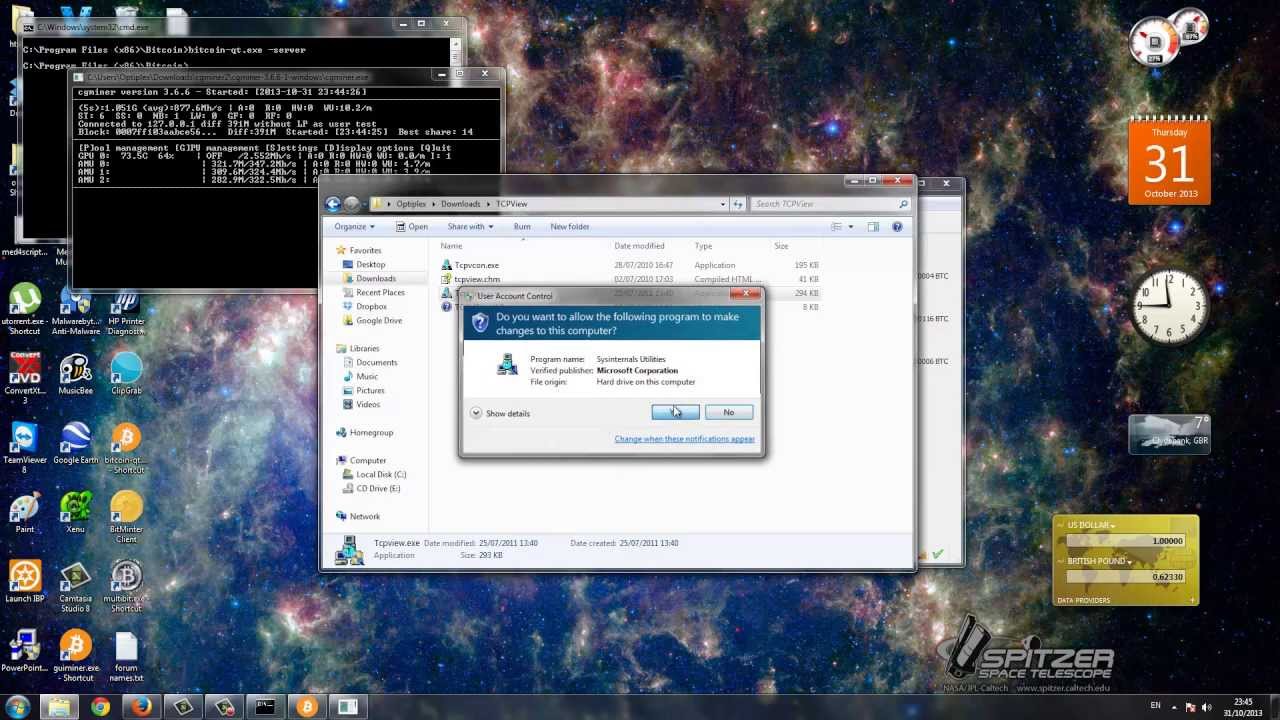Image resolution: width=1280 pixels, height=720 pixels.
Task: Click the Camtasia Studio 8 desktop icon
Action: click(75, 579)
